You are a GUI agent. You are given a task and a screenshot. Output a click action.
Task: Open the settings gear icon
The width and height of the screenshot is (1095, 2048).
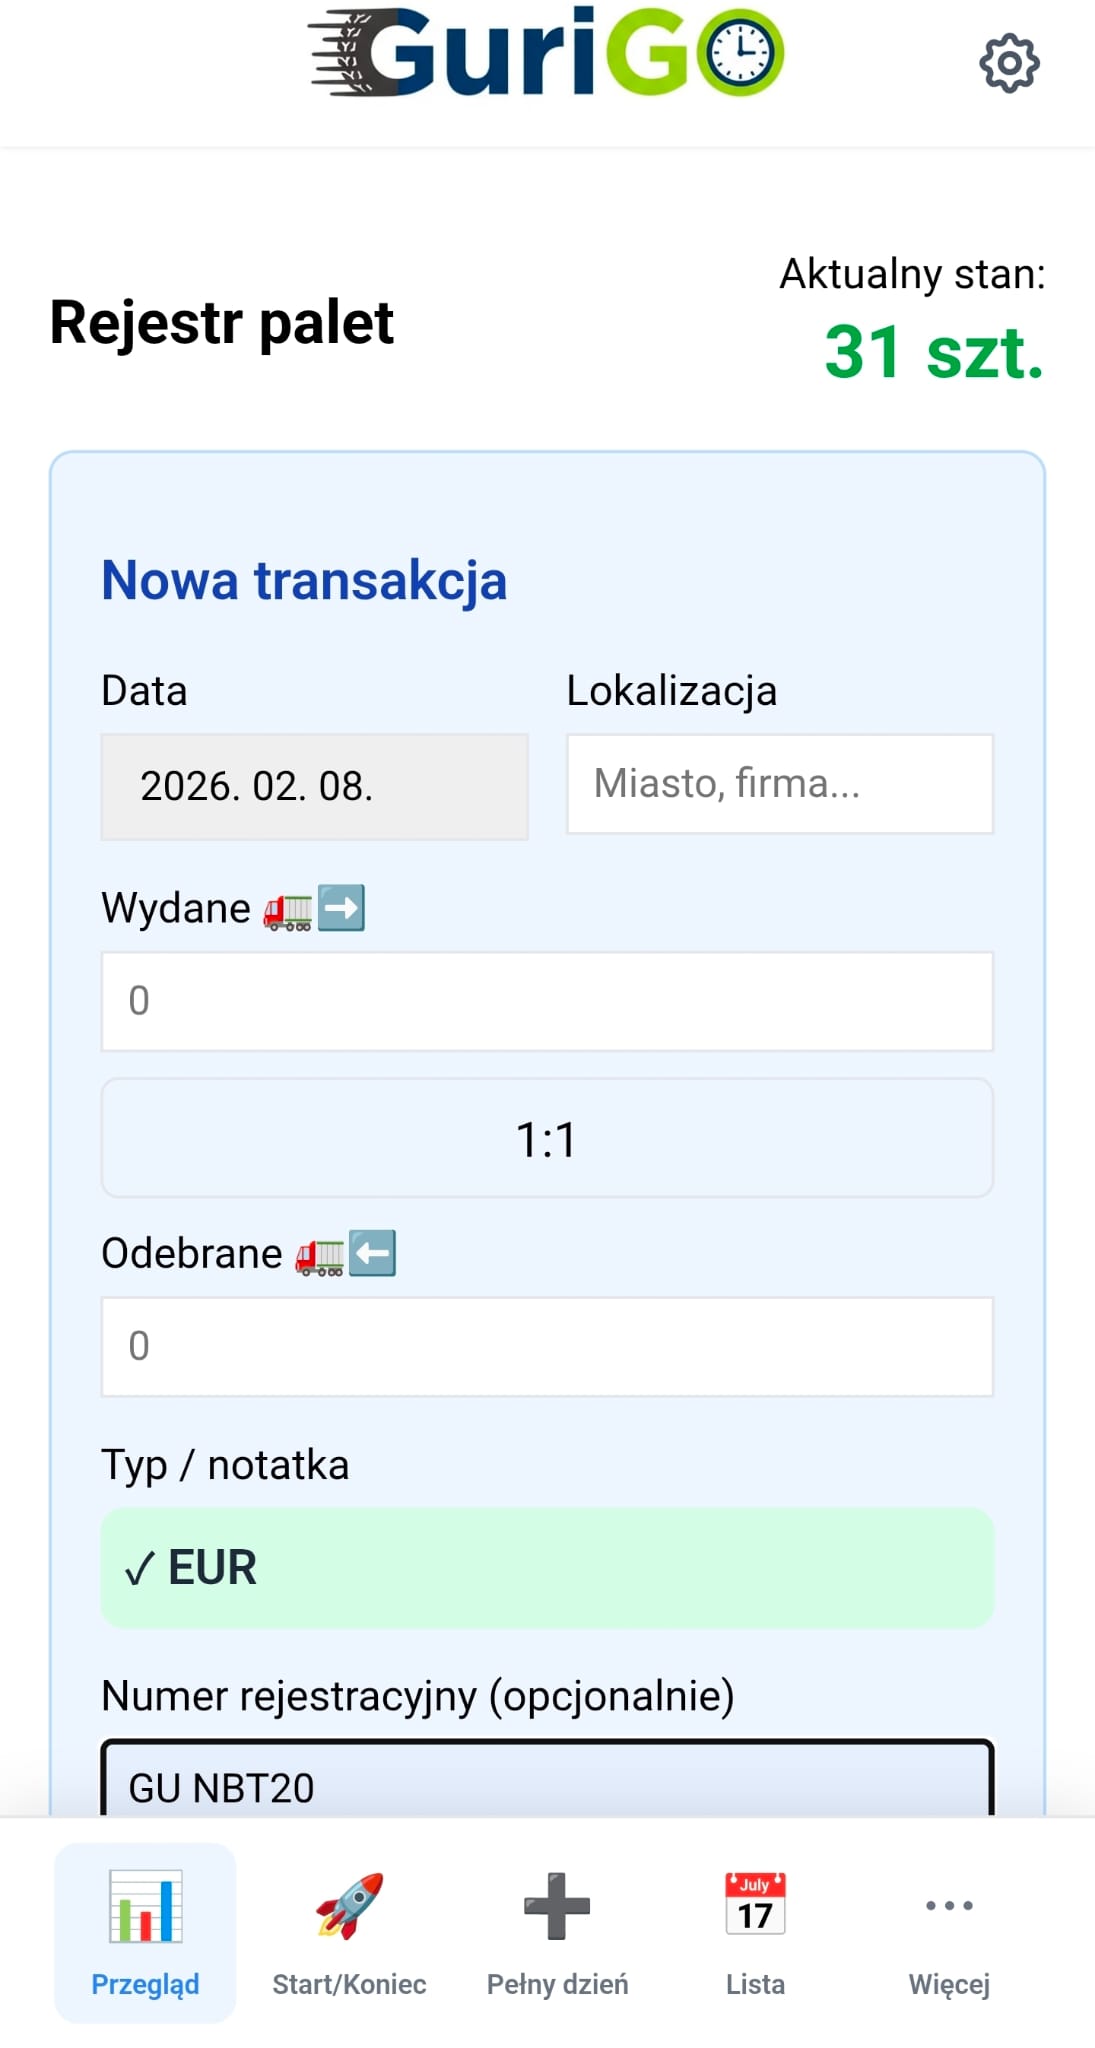pos(1009,63)
